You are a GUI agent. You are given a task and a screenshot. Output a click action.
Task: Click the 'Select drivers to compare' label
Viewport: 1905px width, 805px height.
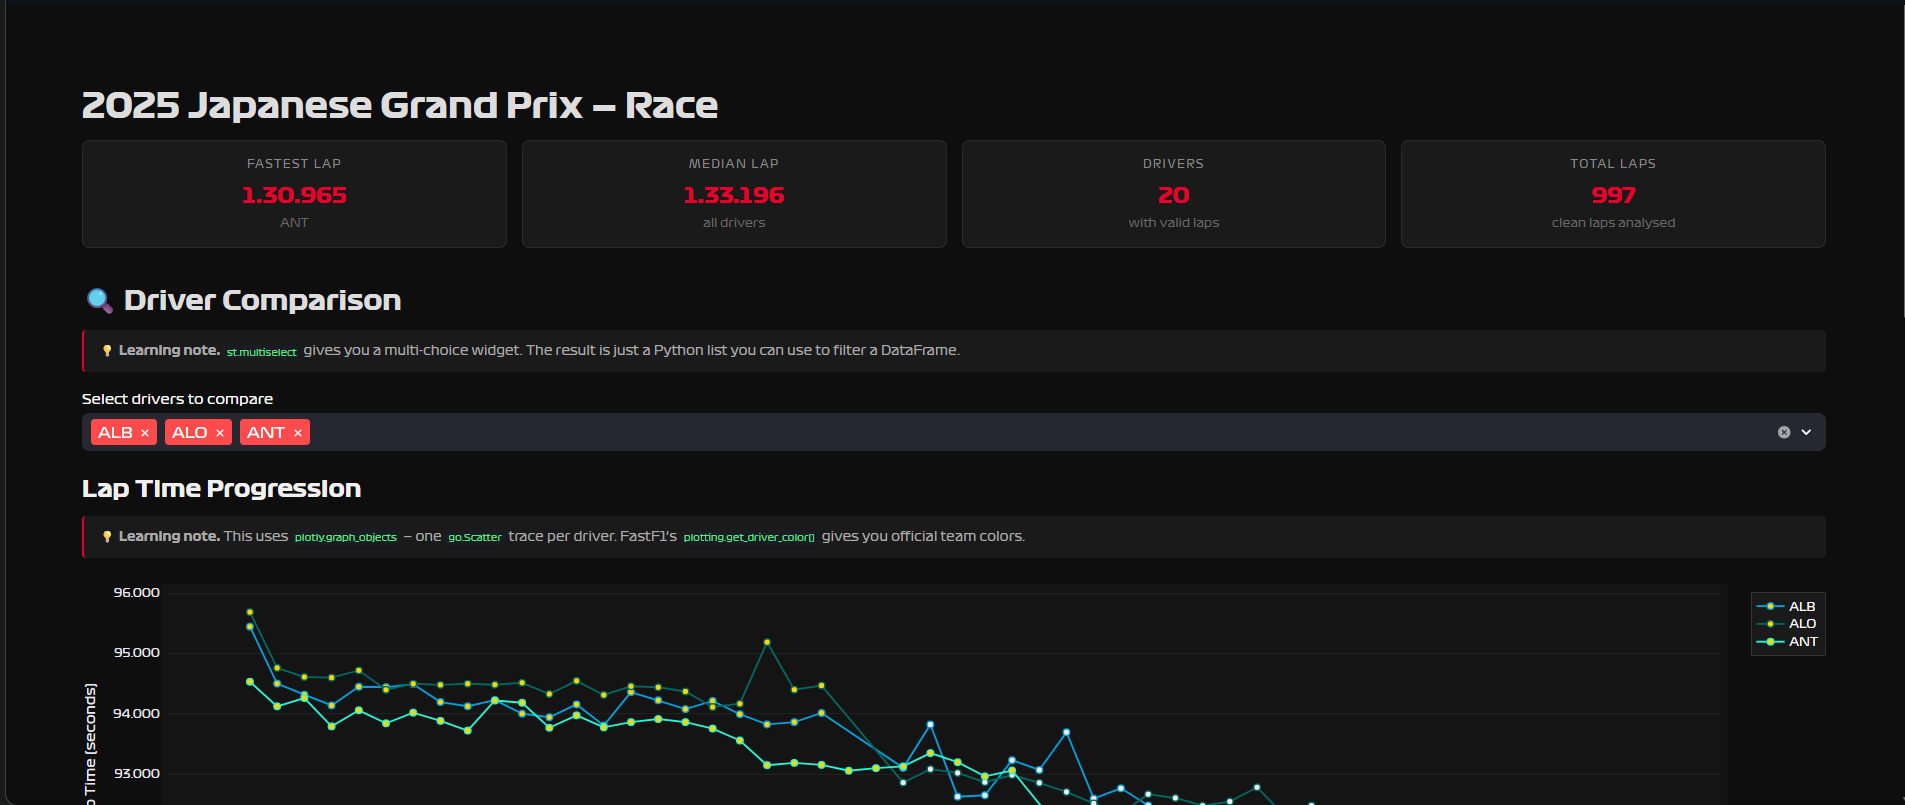[177, 399]
